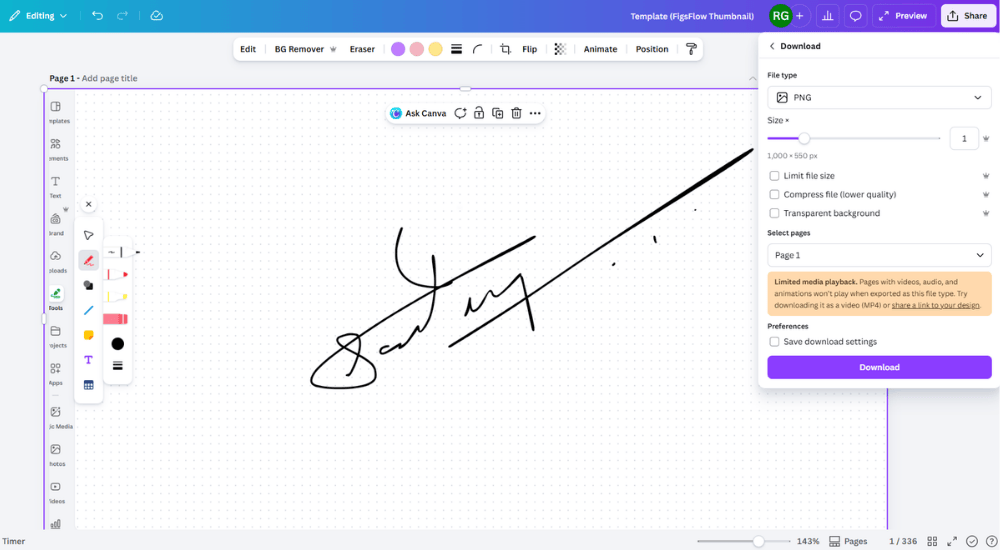
Task: Enable Transparent background checkbox
Action: point(774,213)
